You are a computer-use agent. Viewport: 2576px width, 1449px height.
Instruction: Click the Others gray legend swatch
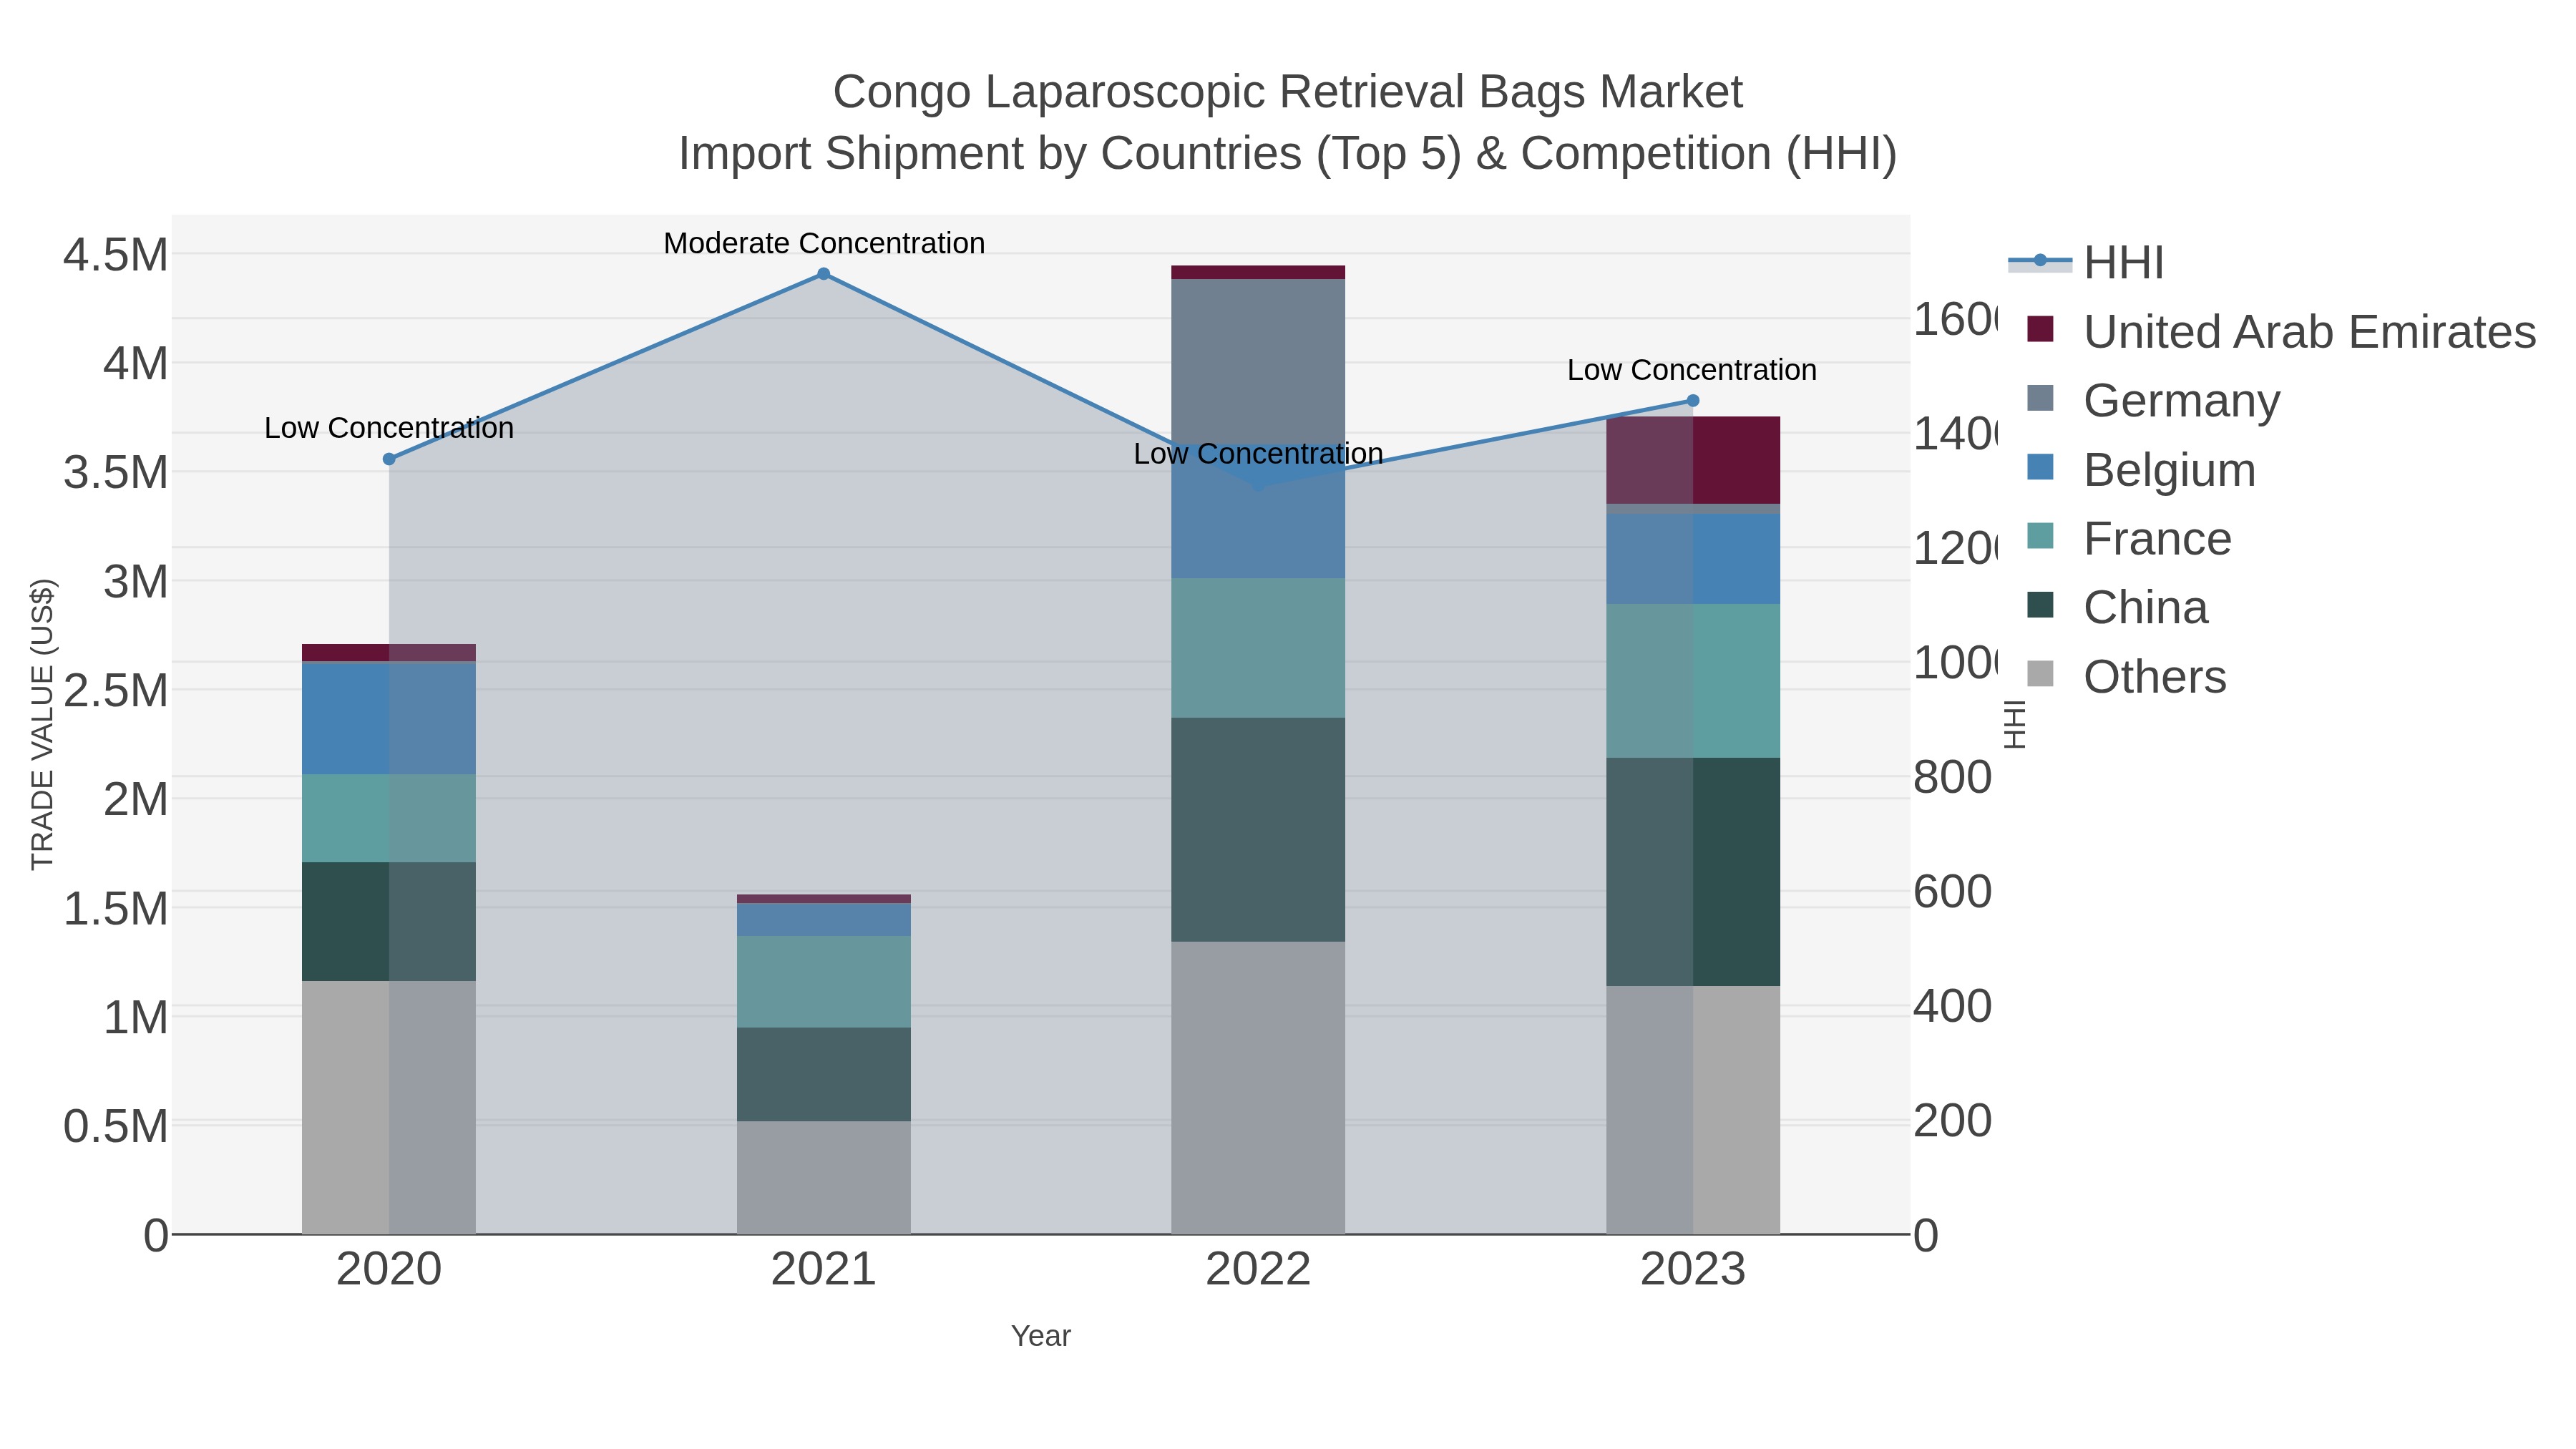(x=2040, y=674)
